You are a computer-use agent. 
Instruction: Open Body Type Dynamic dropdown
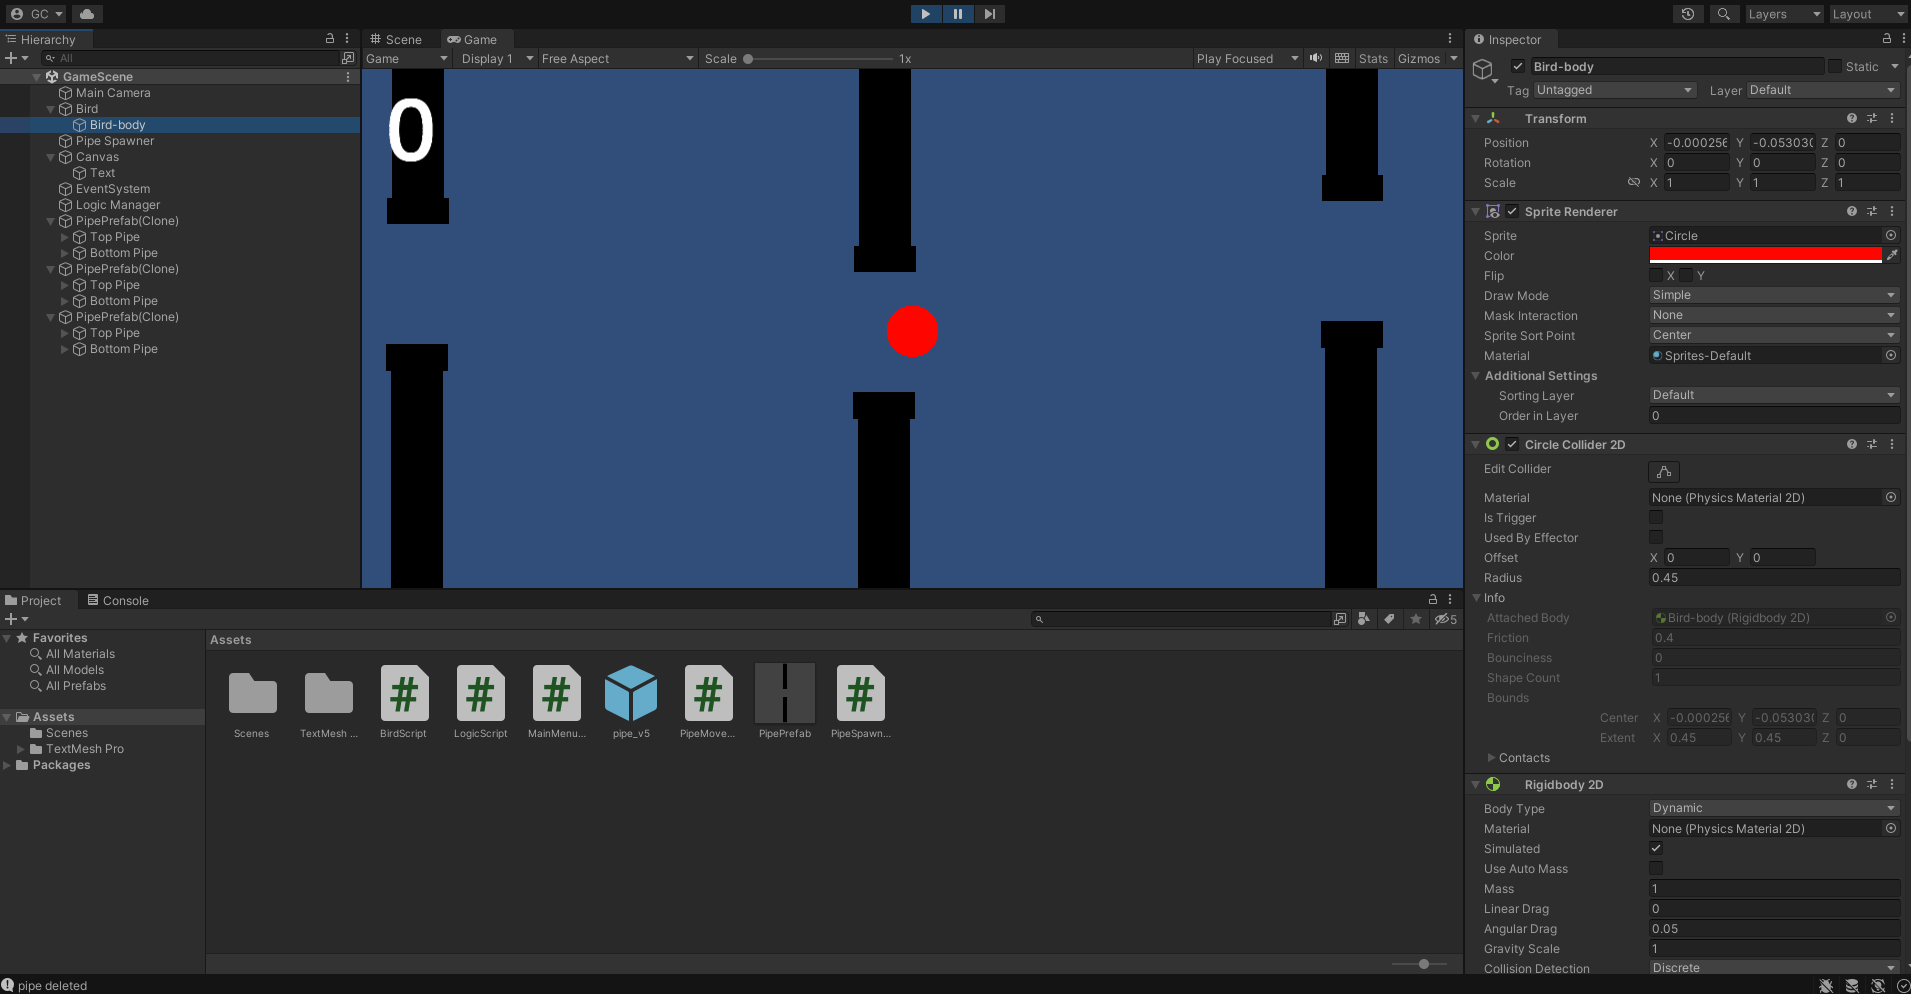[1774, 808]
